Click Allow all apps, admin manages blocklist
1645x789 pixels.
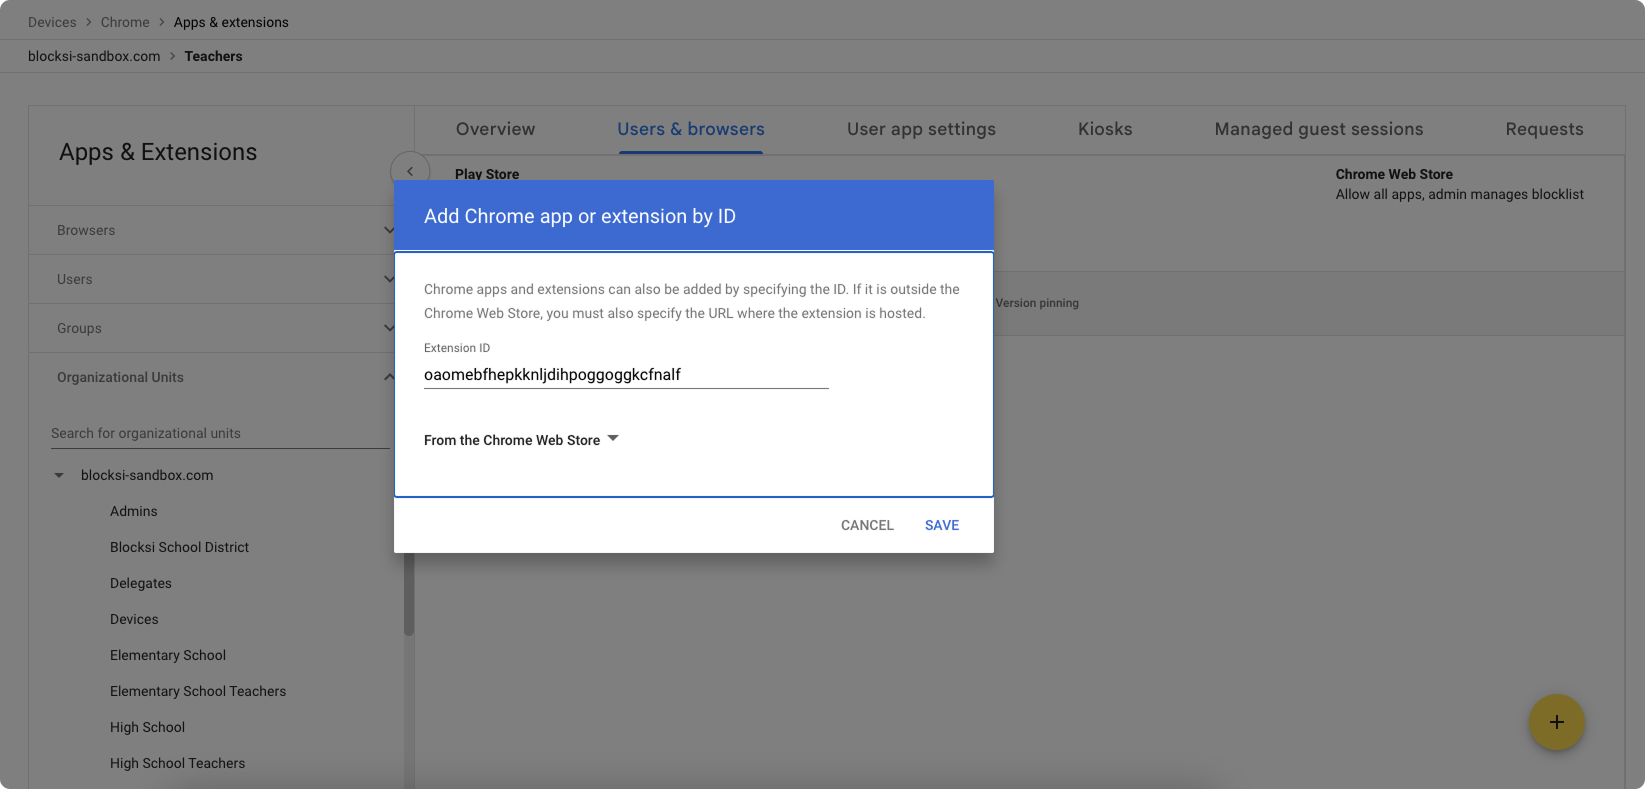point(1460,194)
